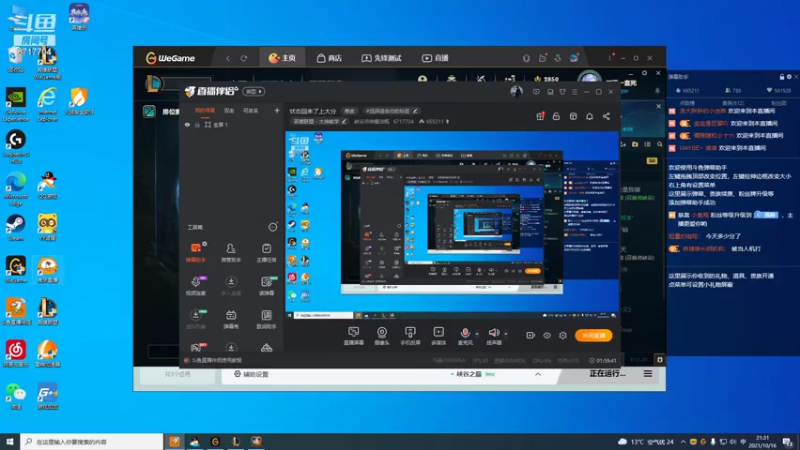Mute the 麦克风 microphone
Image resolution: width=800 pixels, height=450 pixels.
pos(465,333)
